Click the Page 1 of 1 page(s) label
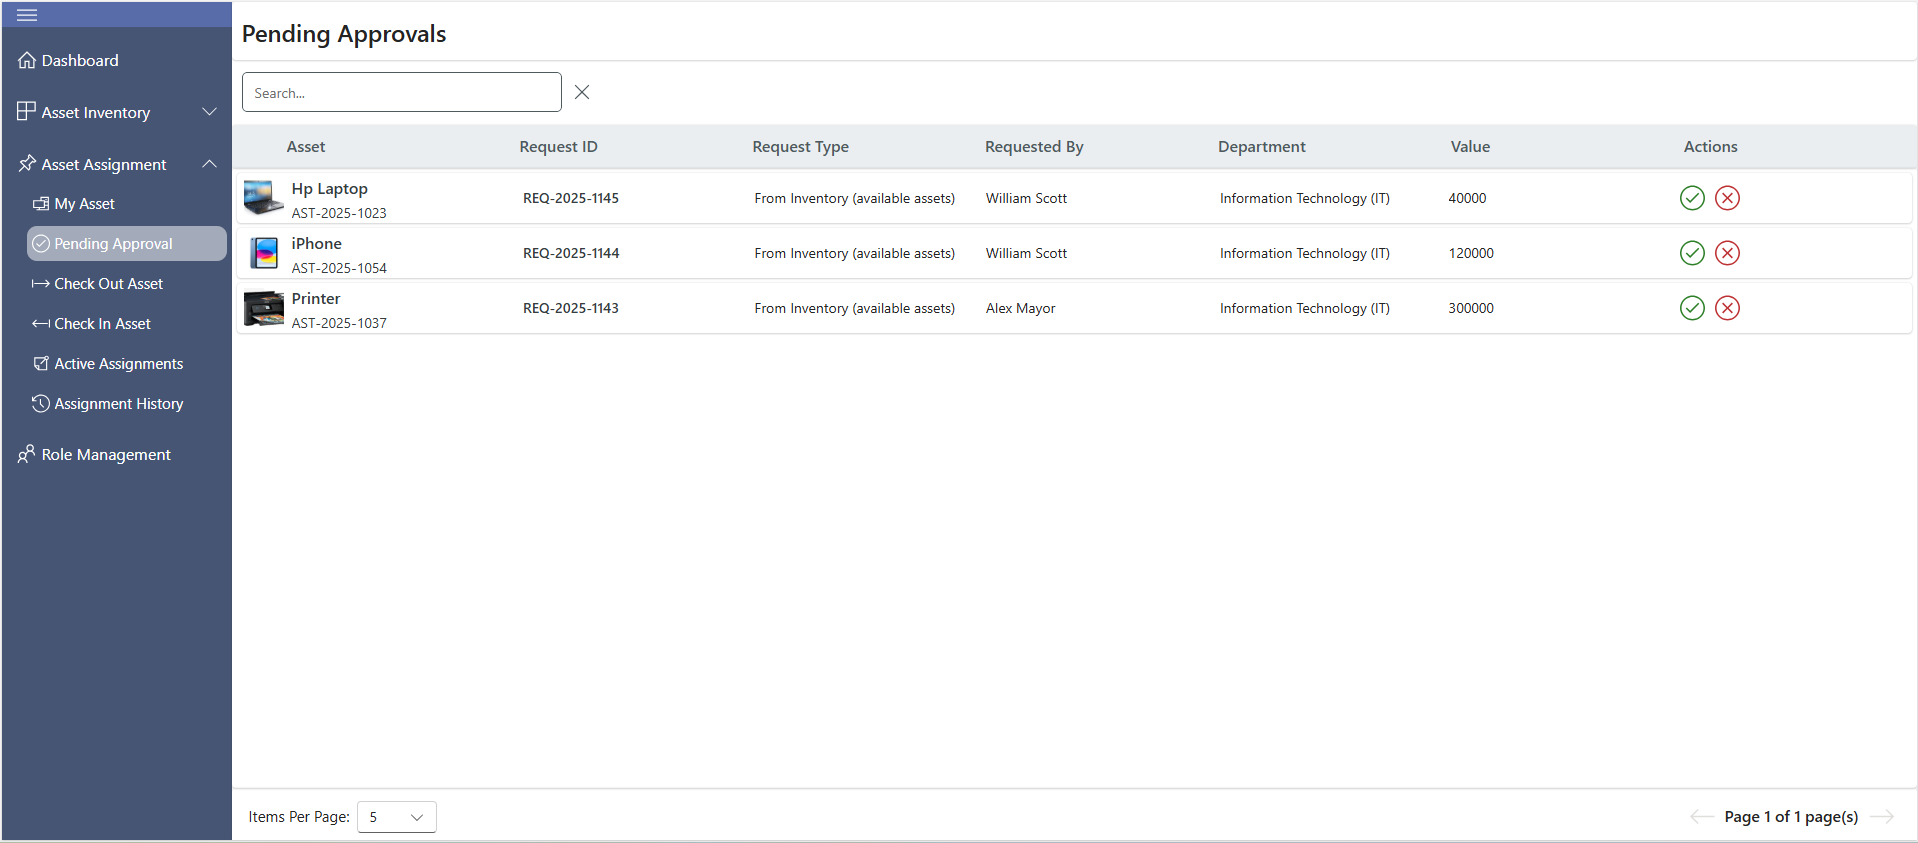The height and width of the screenshot is (843, 1918). coord(1792,817)
